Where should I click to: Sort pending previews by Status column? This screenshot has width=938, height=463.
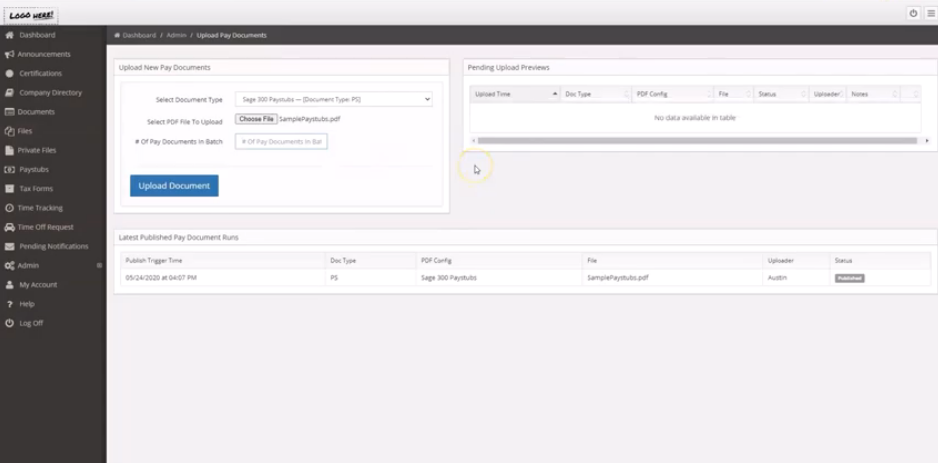click(x=780, y=94)
